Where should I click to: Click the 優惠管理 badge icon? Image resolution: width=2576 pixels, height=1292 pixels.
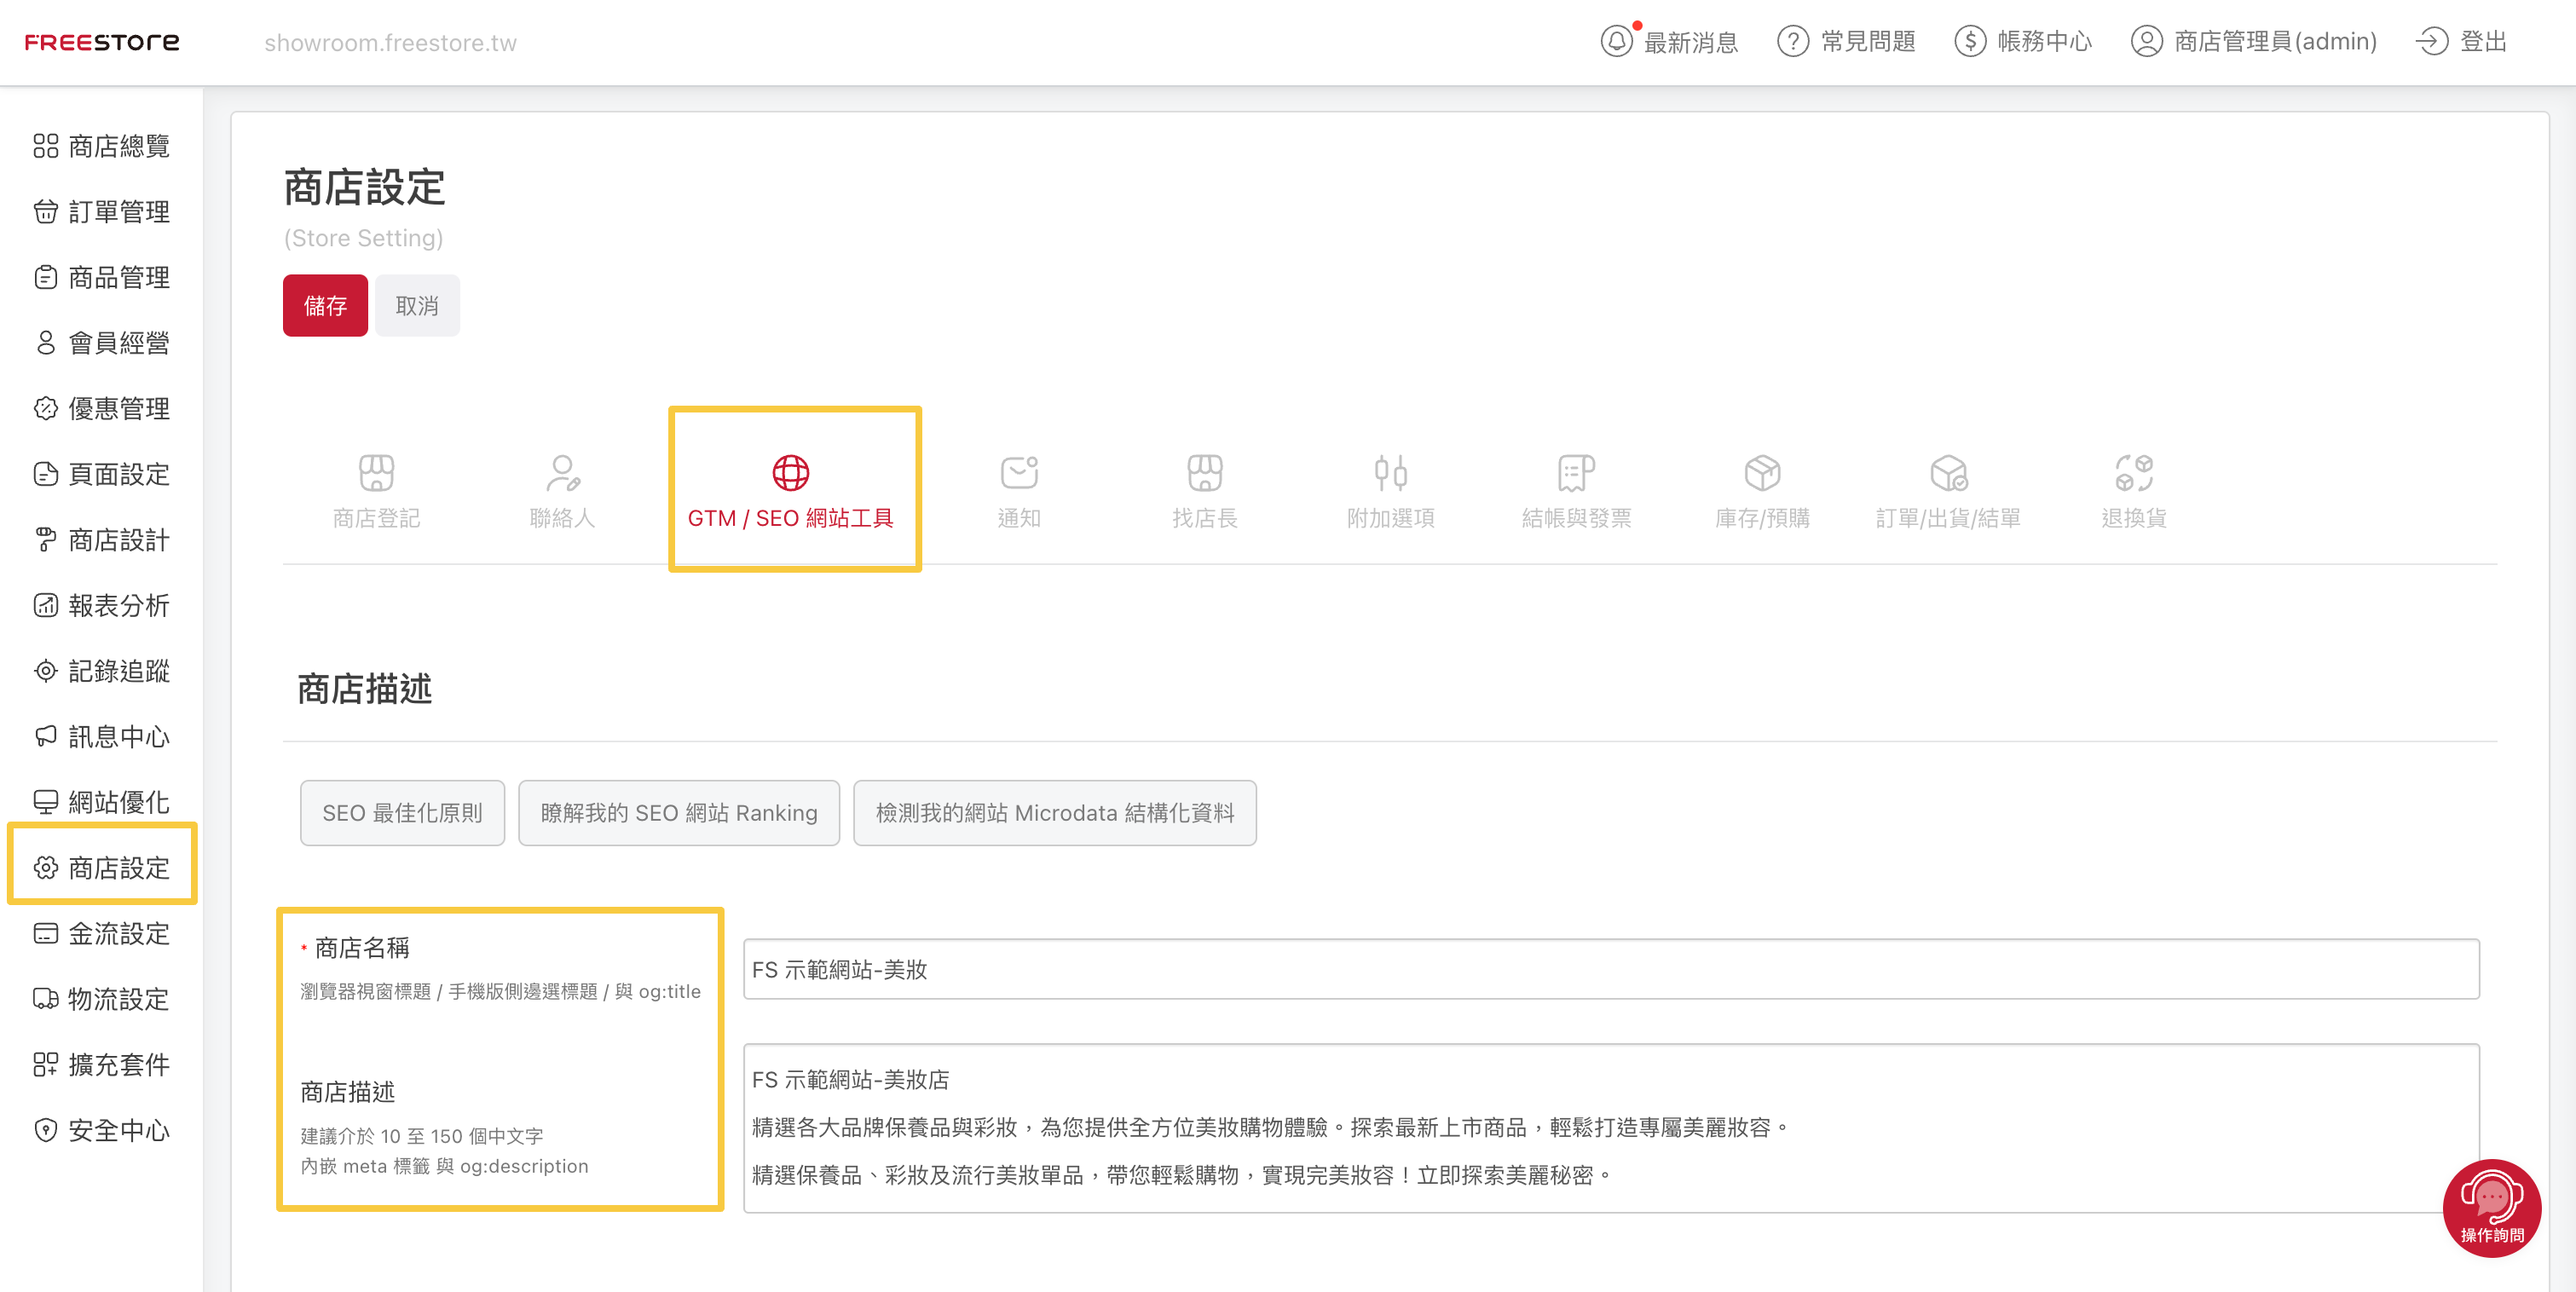click(46, 408)
